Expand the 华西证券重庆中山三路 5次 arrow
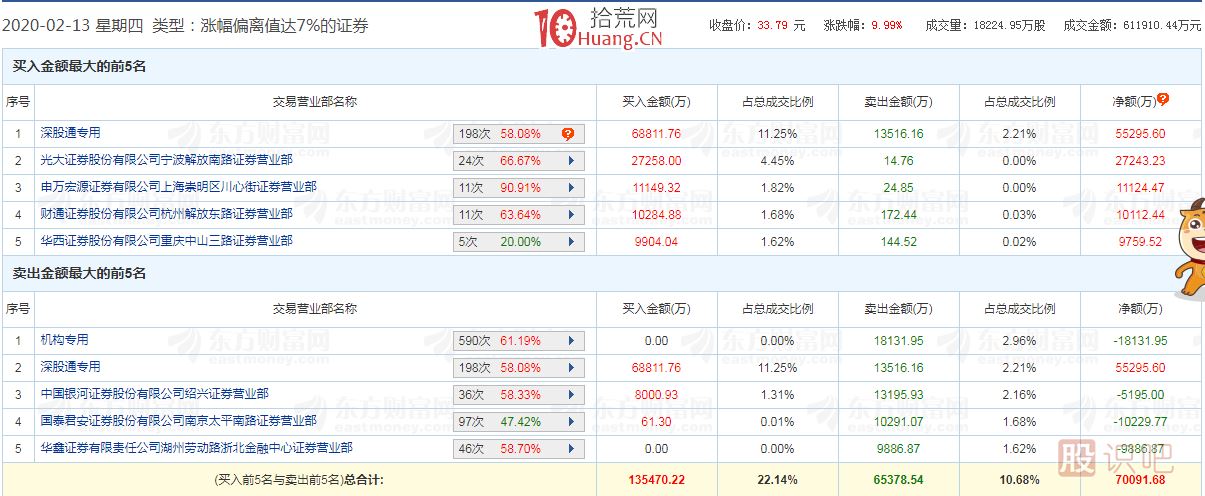This screenshot has height=496, width=1205. (571, 242)
